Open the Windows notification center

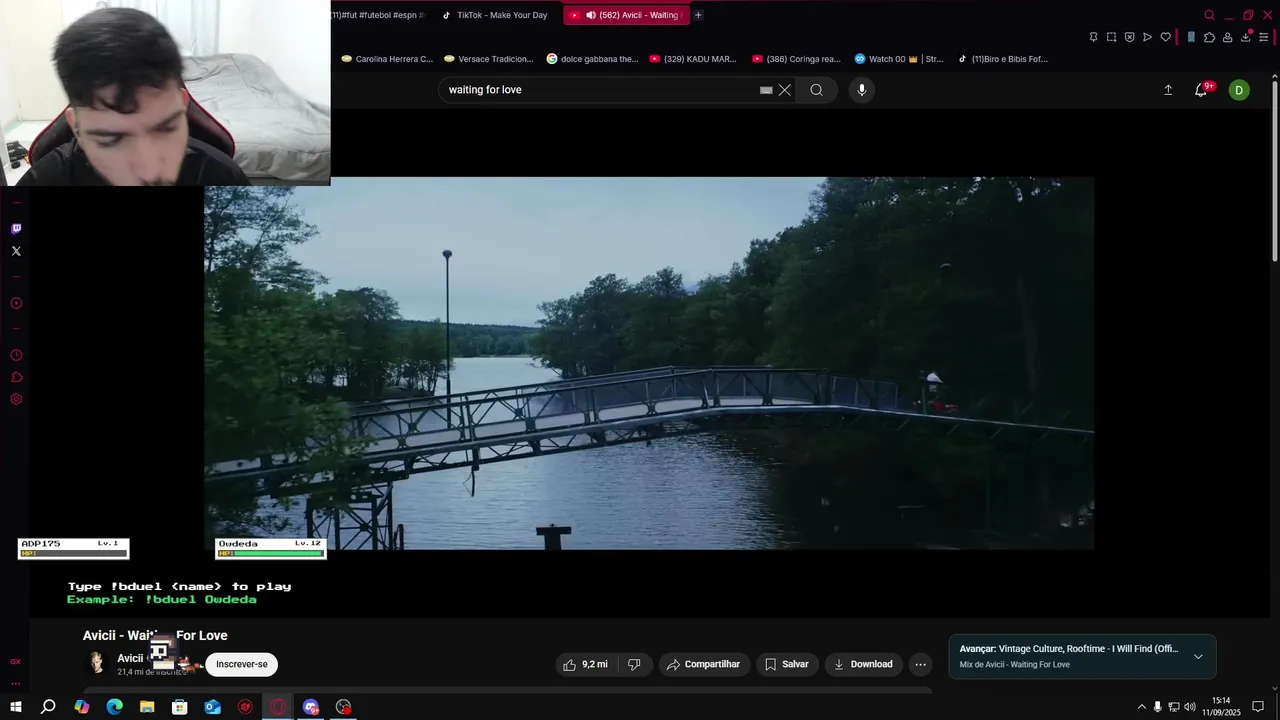(1258, 707)
